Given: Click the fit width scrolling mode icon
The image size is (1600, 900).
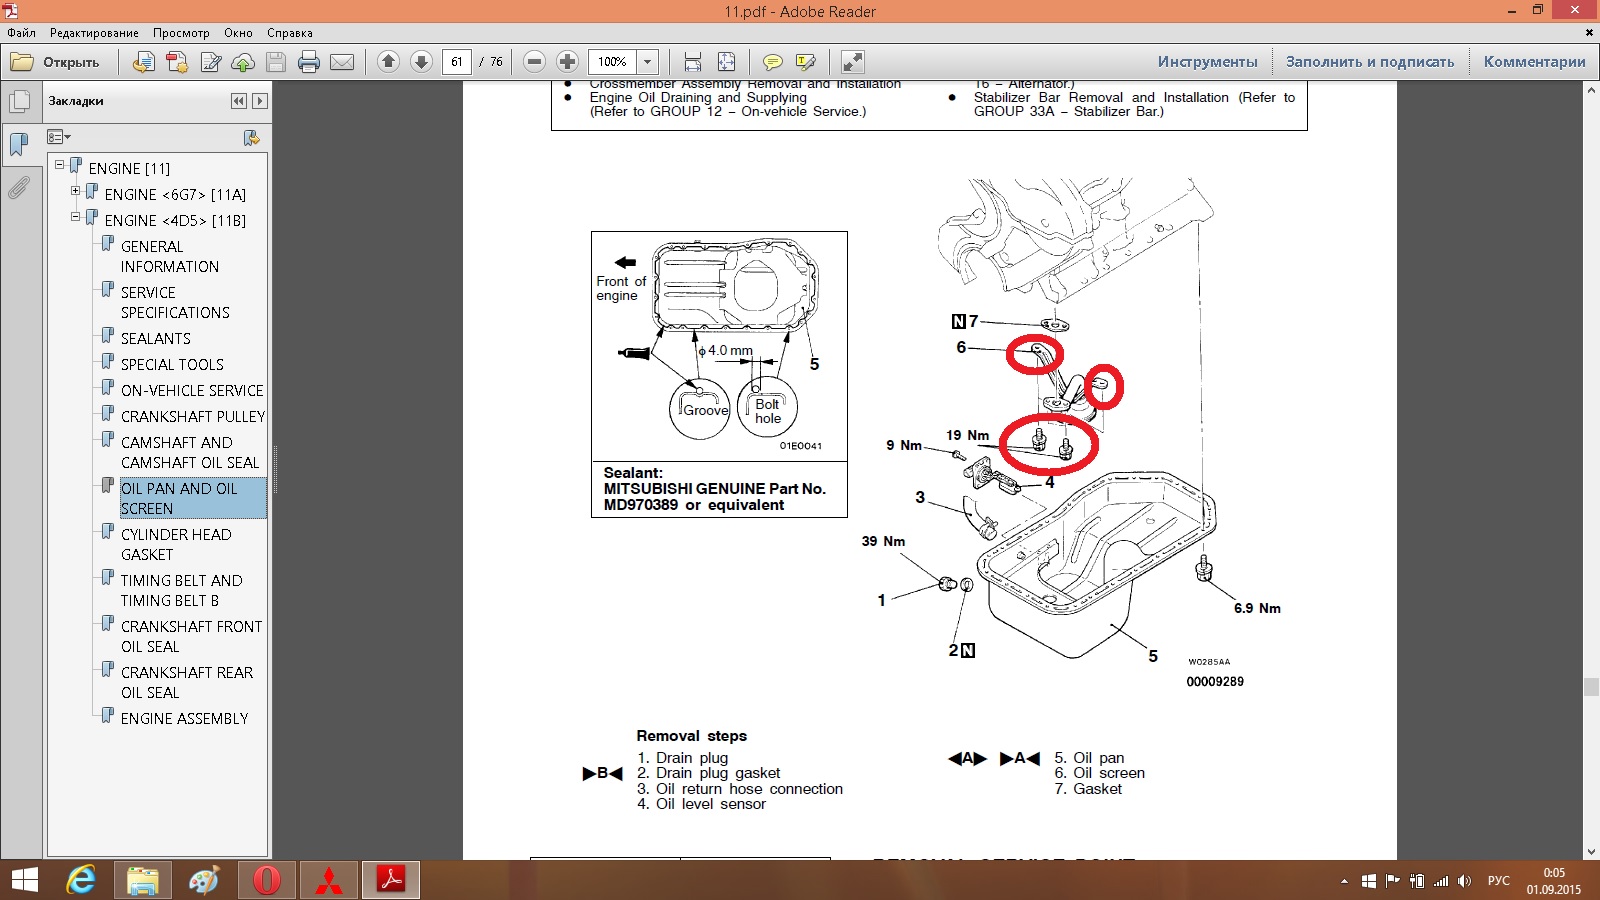Looking at the screenshot, I should tap(693, 62).
